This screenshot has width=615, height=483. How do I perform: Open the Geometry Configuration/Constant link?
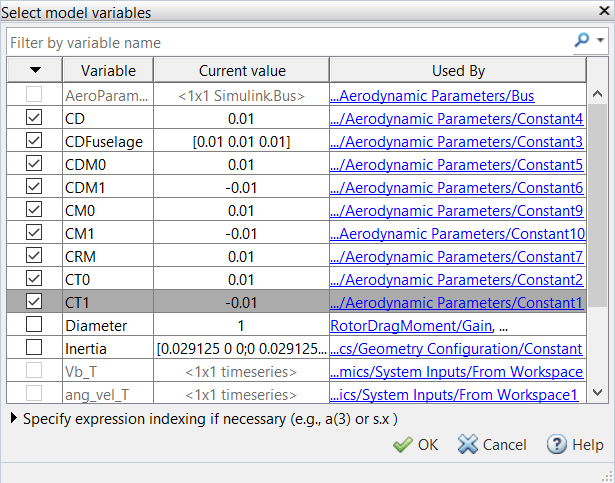point(456,348)
